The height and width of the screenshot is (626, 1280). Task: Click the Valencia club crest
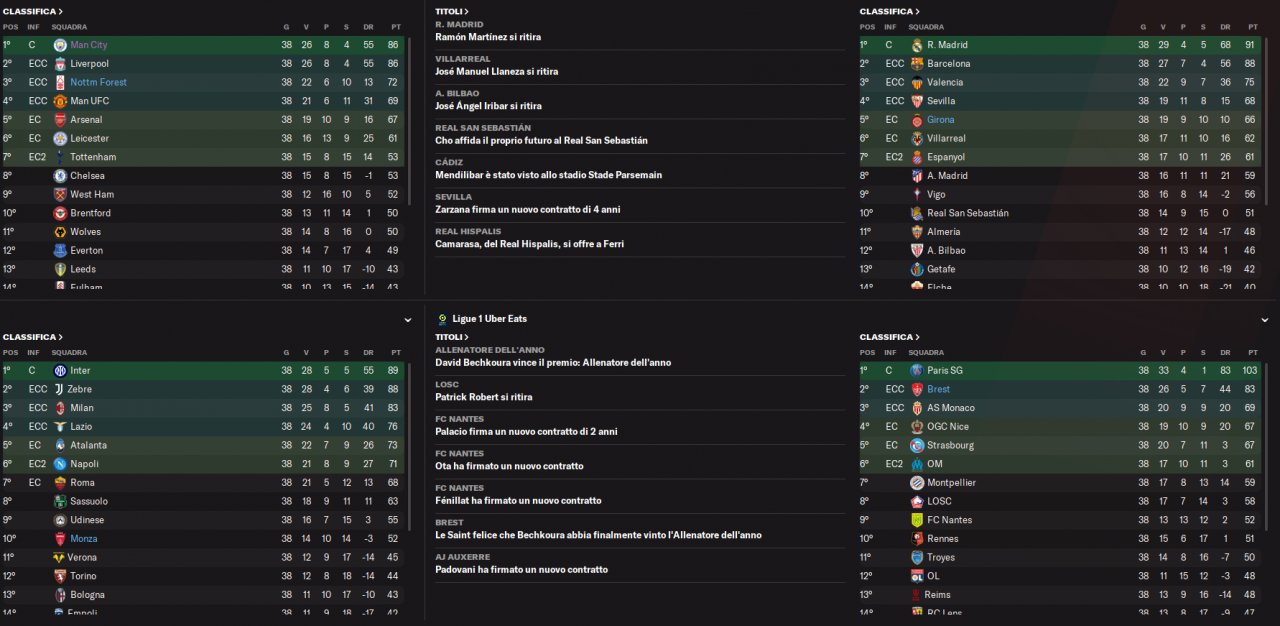click(x=917, y=82)
